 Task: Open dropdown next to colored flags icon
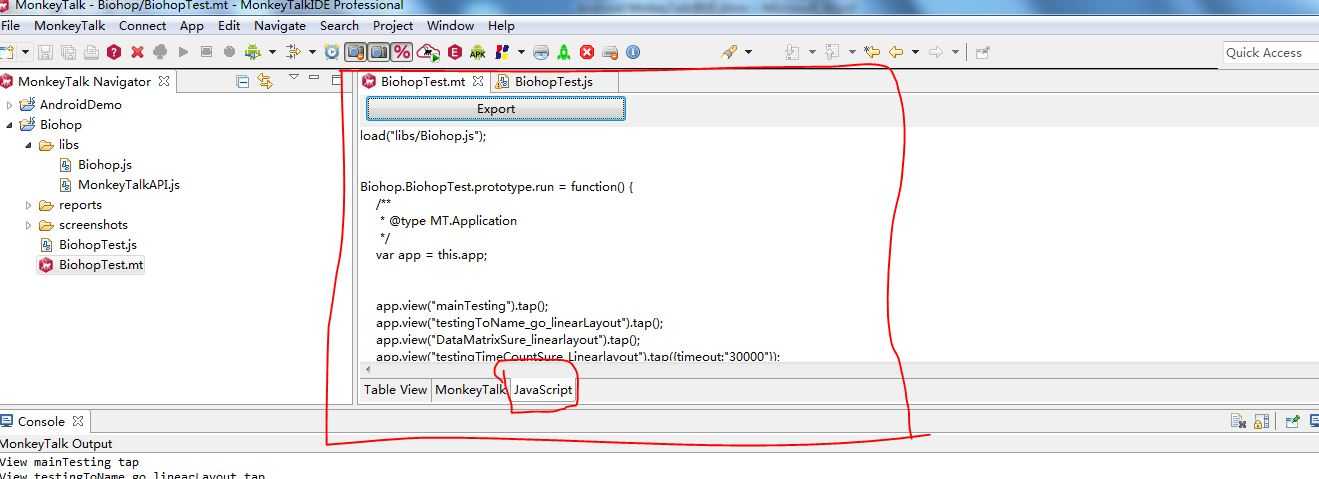click(x=521, y=52)
